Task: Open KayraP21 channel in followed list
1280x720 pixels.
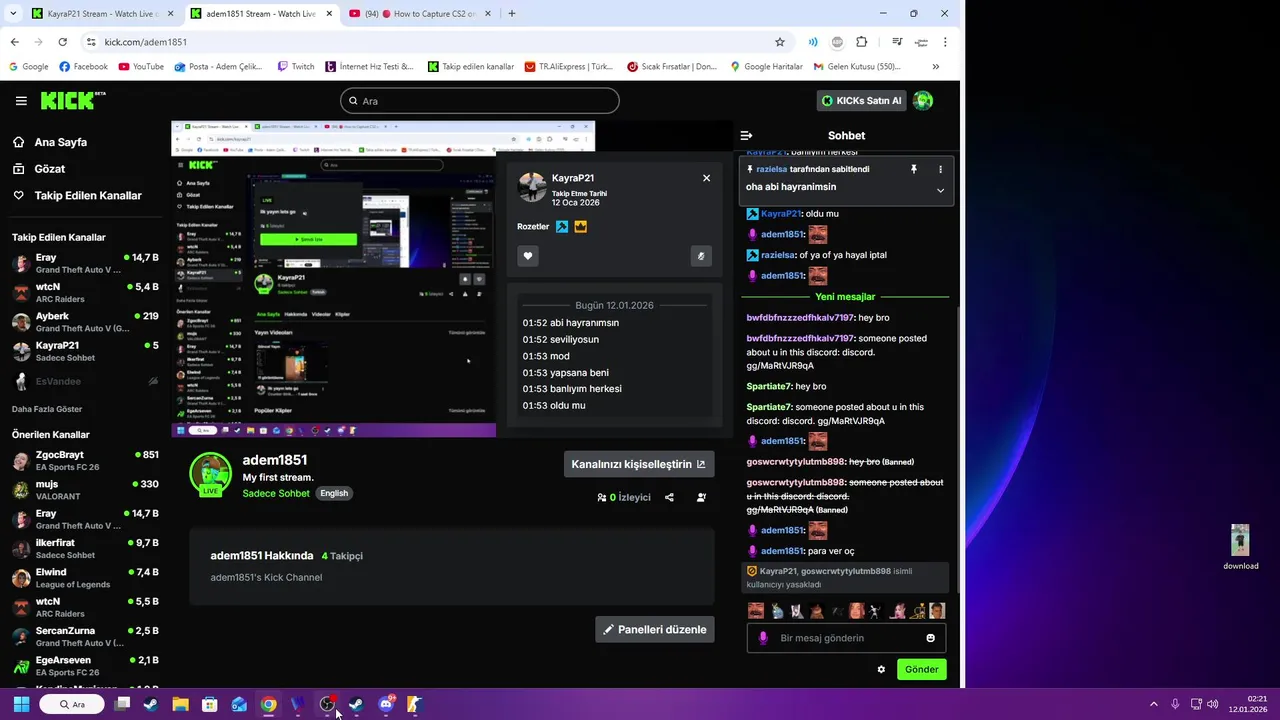Action: pyautogui.click(x=85, y=351)
